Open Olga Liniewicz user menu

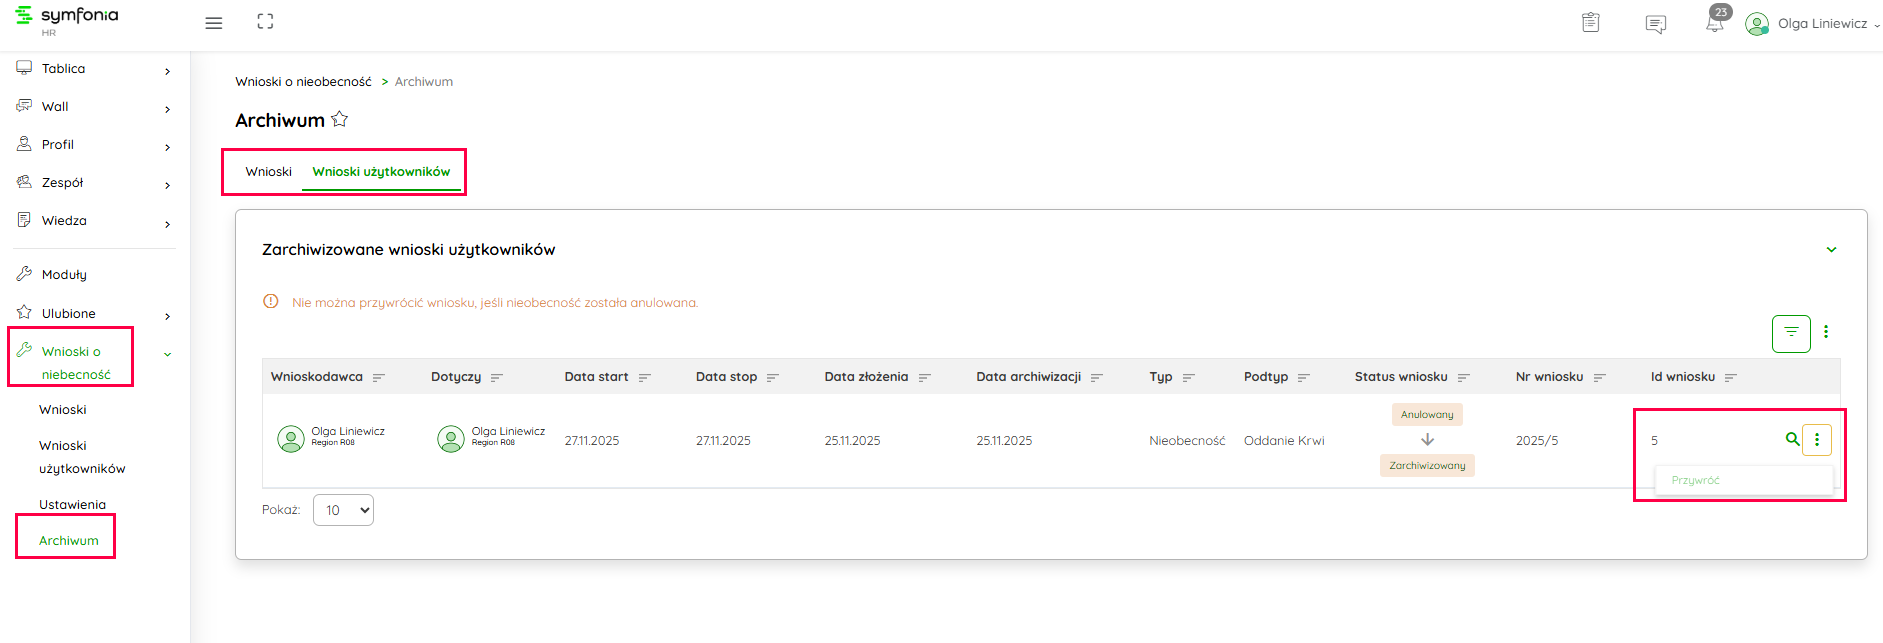coord(1812,24)
